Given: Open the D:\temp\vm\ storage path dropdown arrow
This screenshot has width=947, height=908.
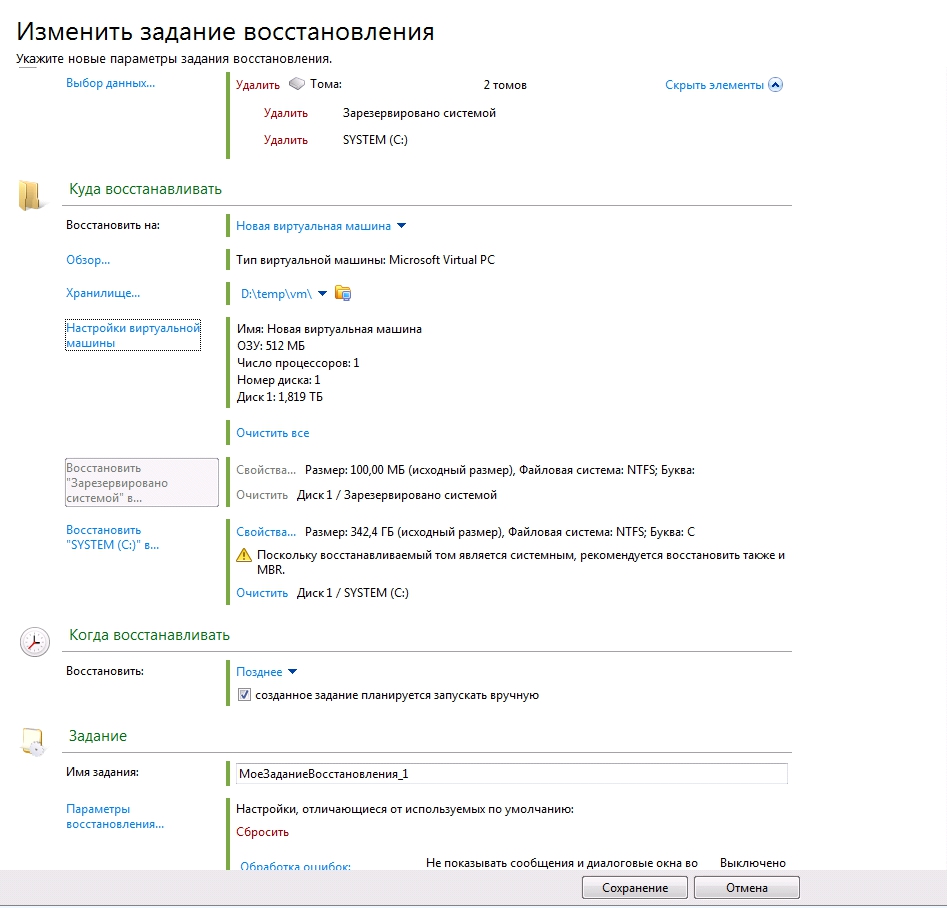Looking at the screenshot, I should coord(323,294).
